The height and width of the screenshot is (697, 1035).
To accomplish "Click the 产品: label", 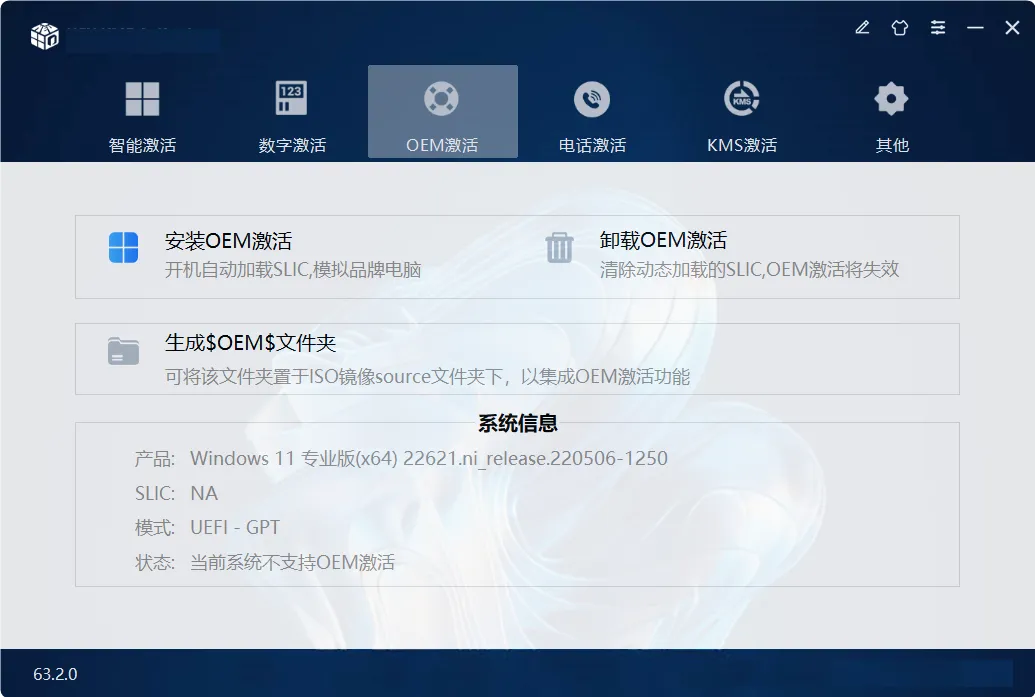I will click(154, 459).
